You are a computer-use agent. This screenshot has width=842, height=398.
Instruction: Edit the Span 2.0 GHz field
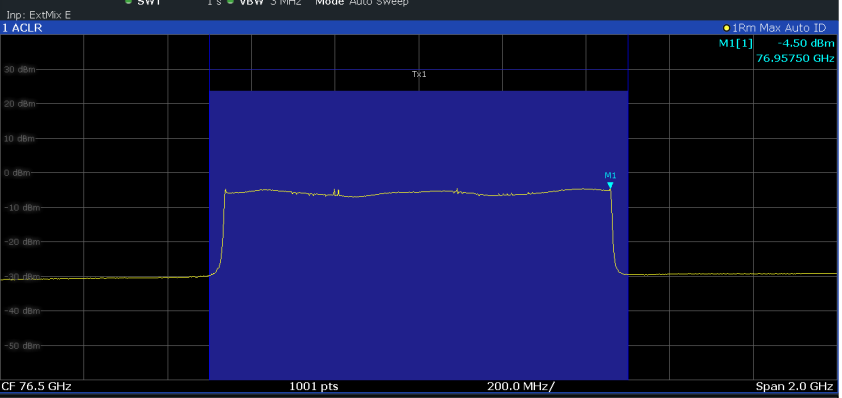pos(794,386)
